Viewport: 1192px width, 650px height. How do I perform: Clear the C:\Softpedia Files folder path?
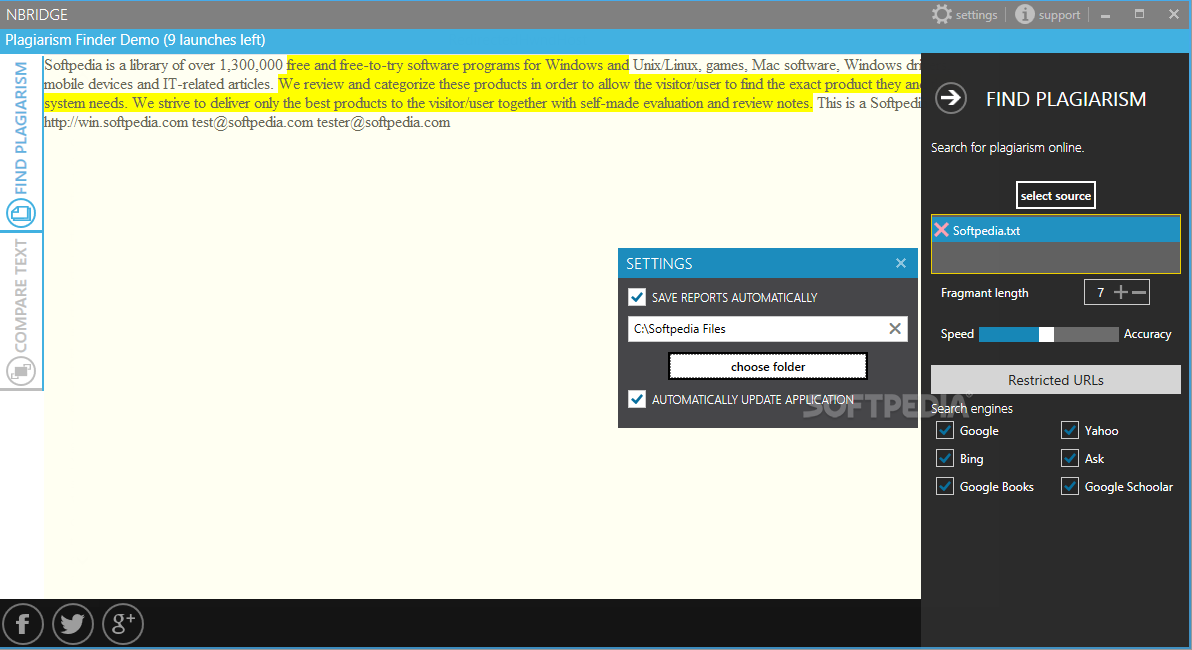coord(895,328)
